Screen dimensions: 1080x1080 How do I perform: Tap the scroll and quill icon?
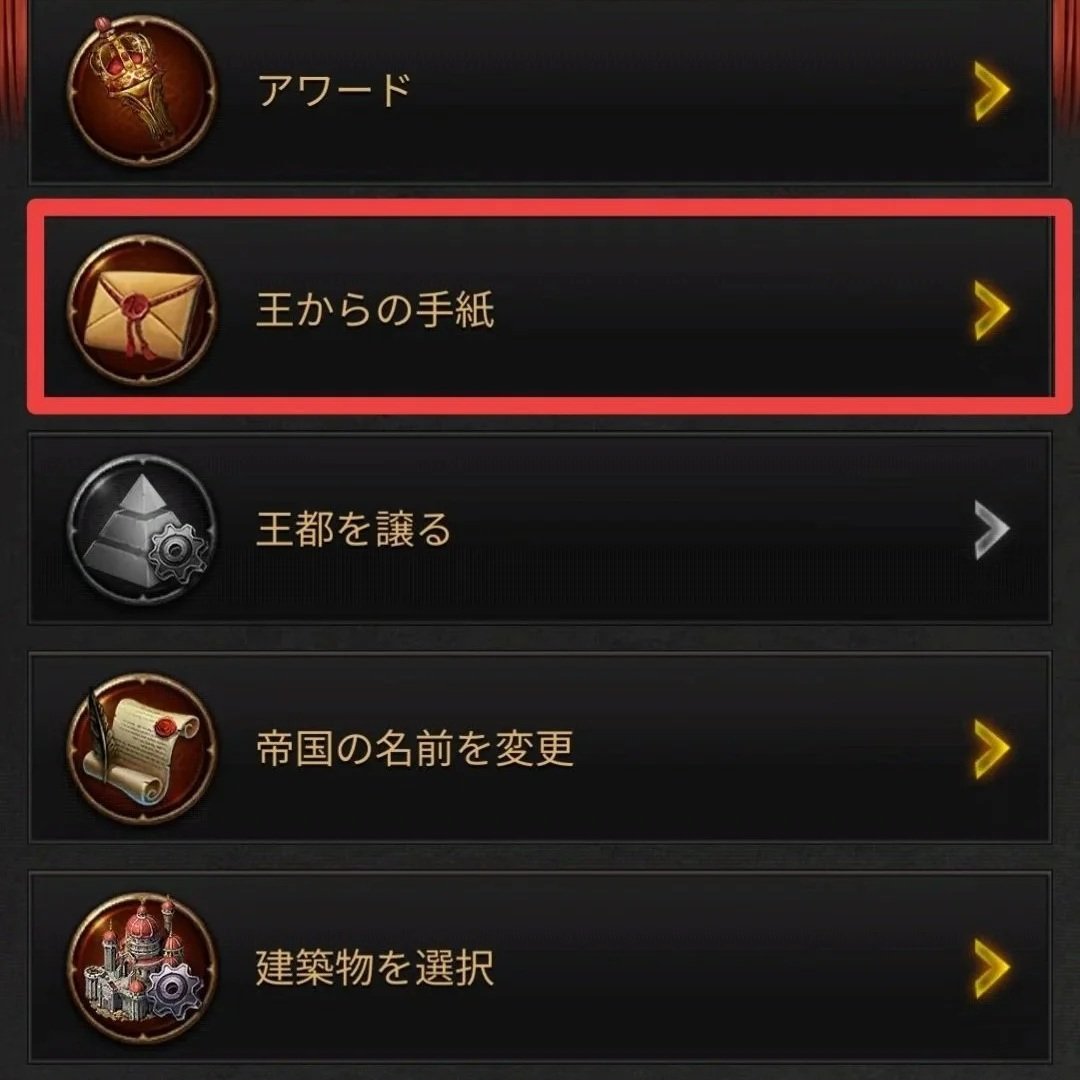[142, 749]
